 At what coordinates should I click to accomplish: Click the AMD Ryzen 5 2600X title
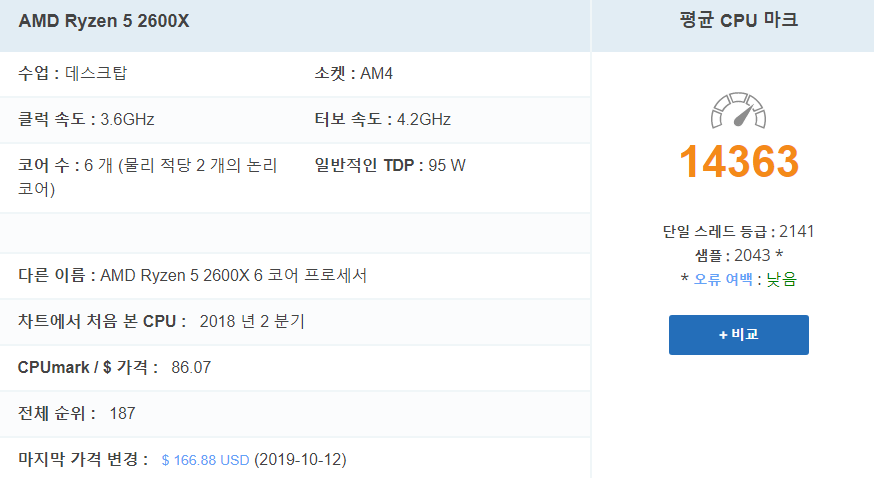104,21
